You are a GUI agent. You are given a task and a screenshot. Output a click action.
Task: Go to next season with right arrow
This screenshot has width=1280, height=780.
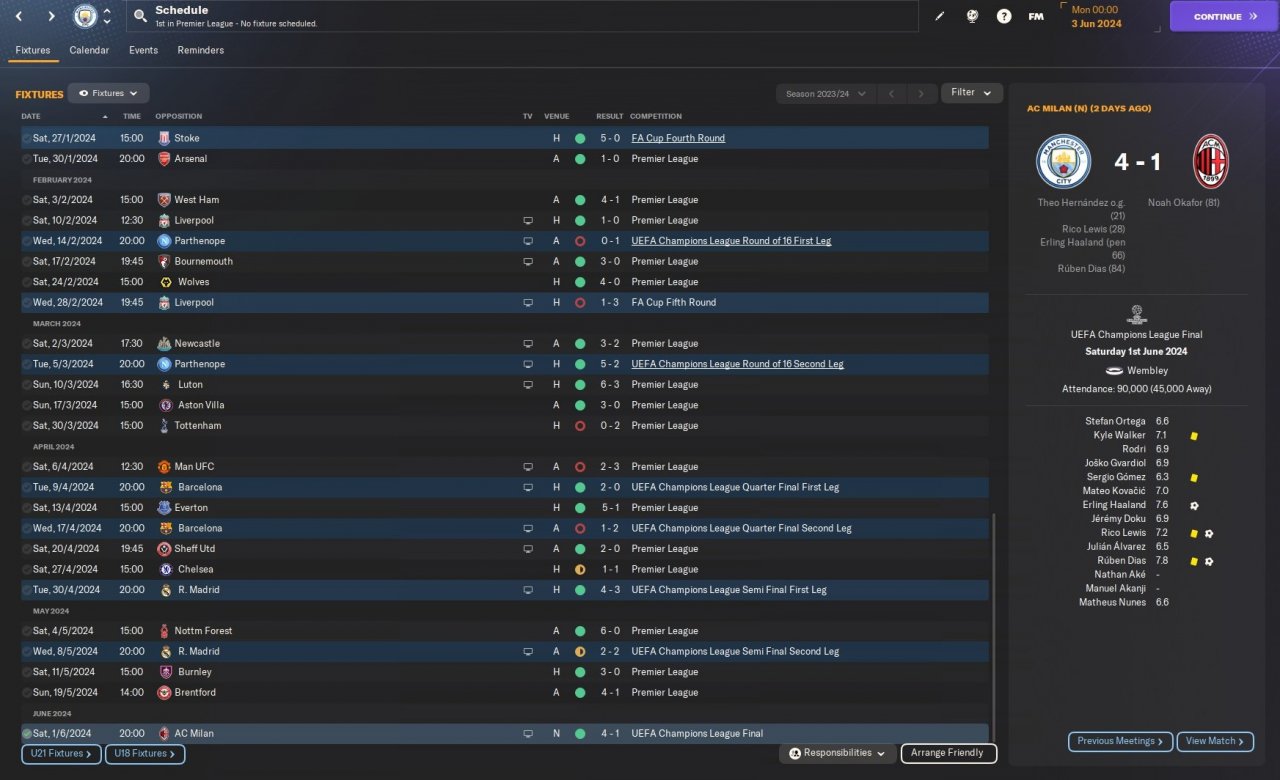[922, 93]
